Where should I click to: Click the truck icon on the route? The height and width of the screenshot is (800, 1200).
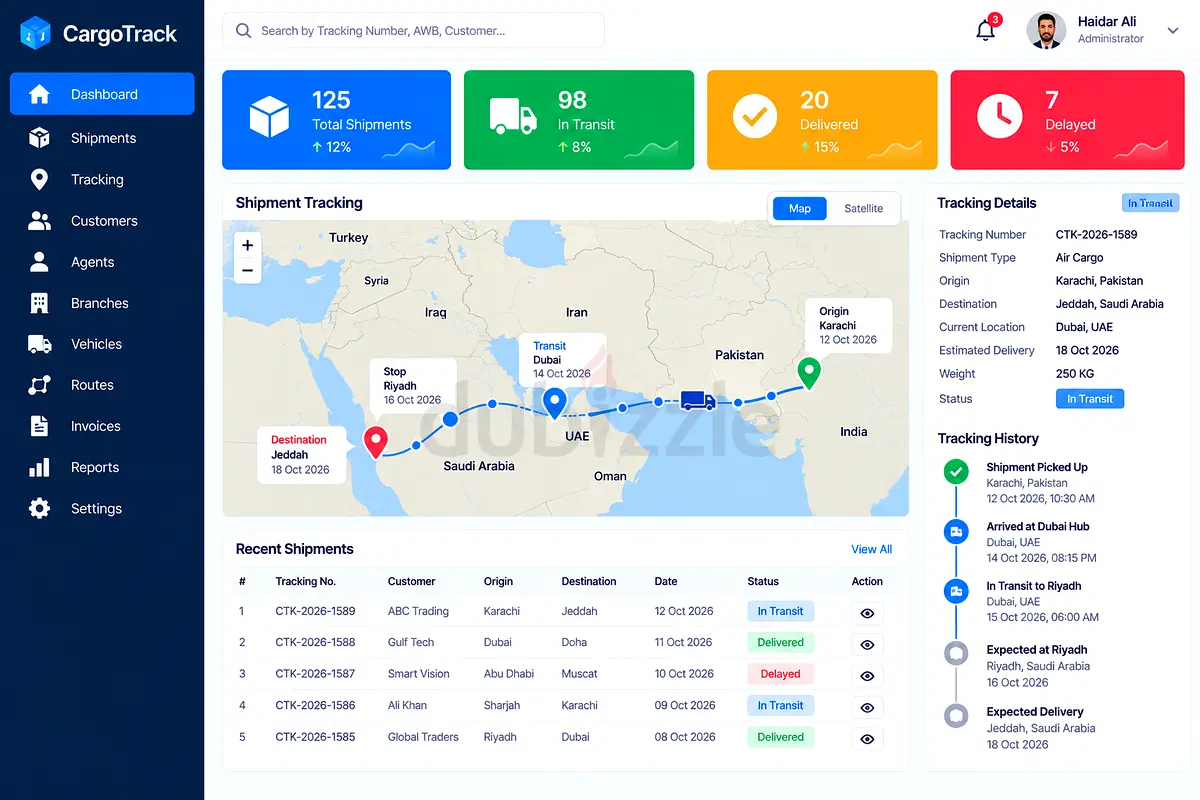[698, 400]
